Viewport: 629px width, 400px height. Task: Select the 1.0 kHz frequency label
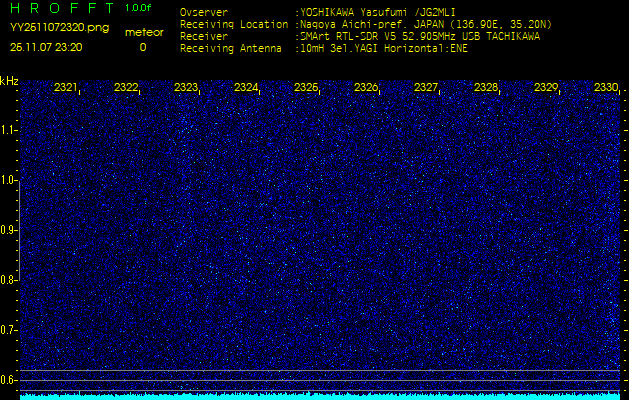[9, 180]
